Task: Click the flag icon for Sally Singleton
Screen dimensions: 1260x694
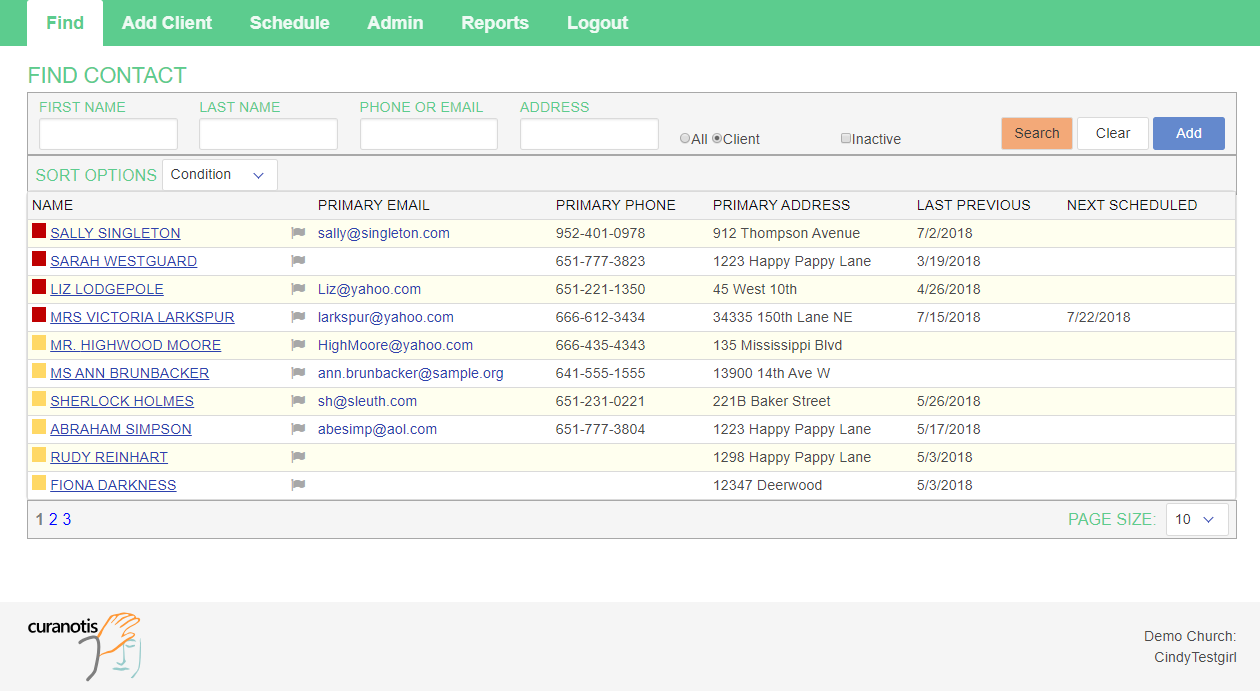Action: (298, 233)
